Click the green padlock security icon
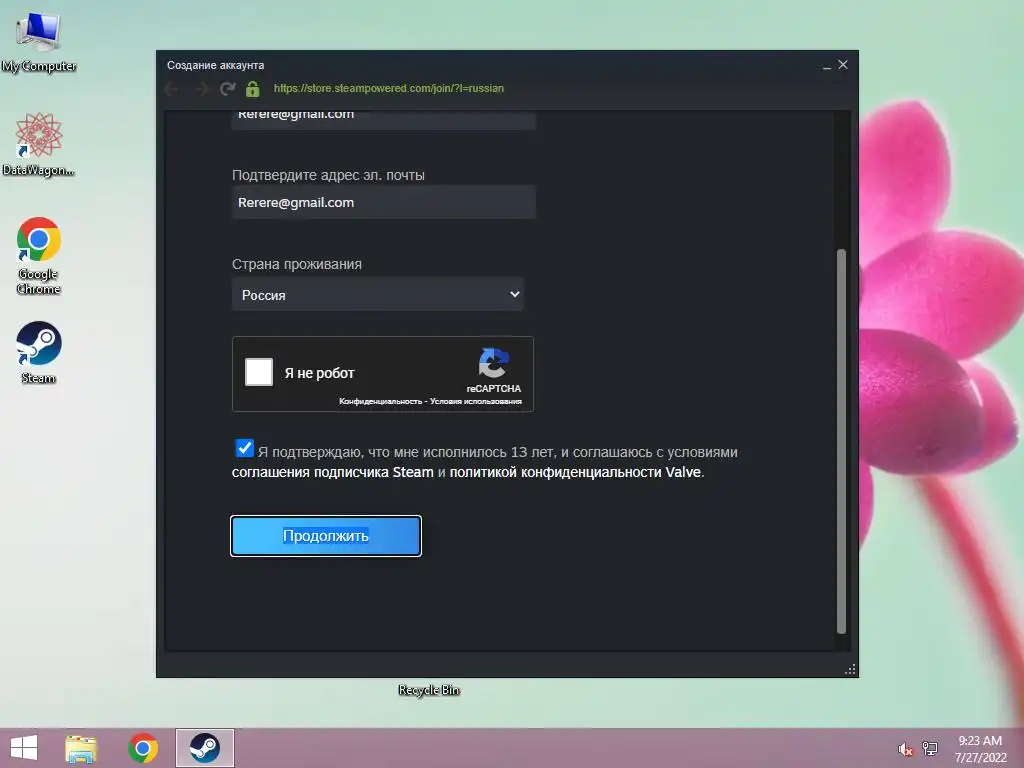 tap(253, 89)
